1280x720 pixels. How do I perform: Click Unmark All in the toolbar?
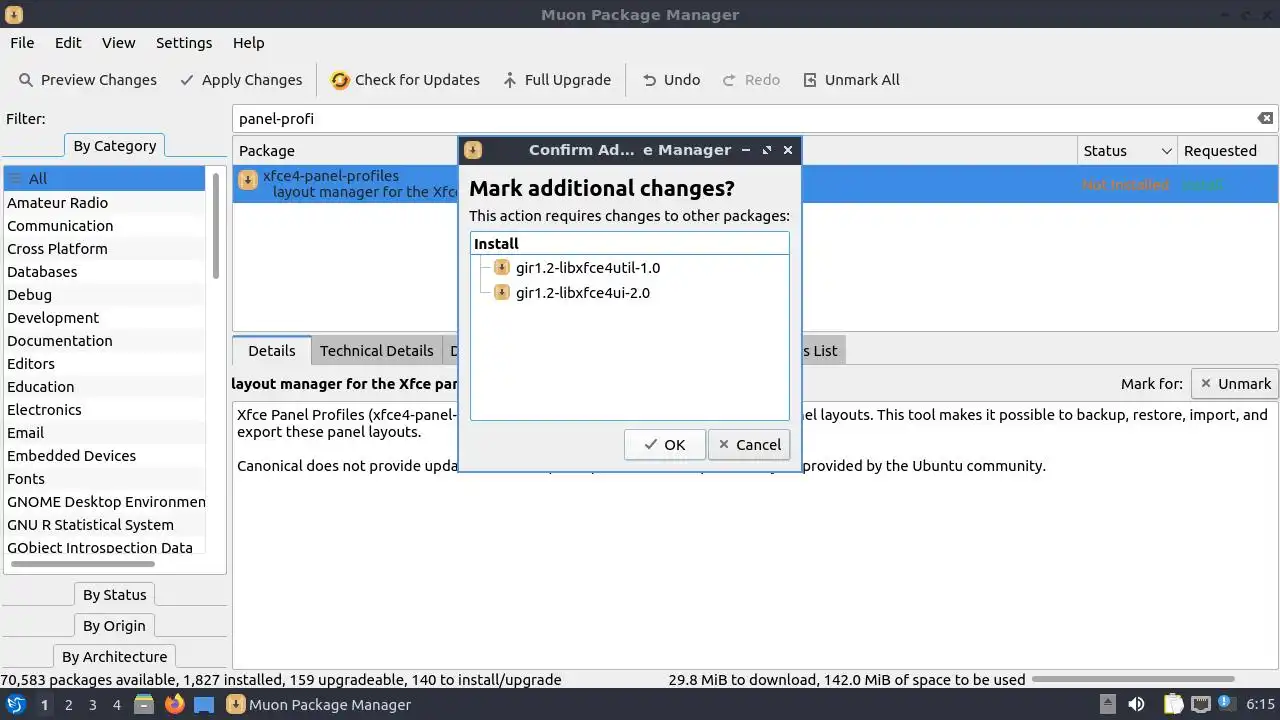tap(851, 80)
